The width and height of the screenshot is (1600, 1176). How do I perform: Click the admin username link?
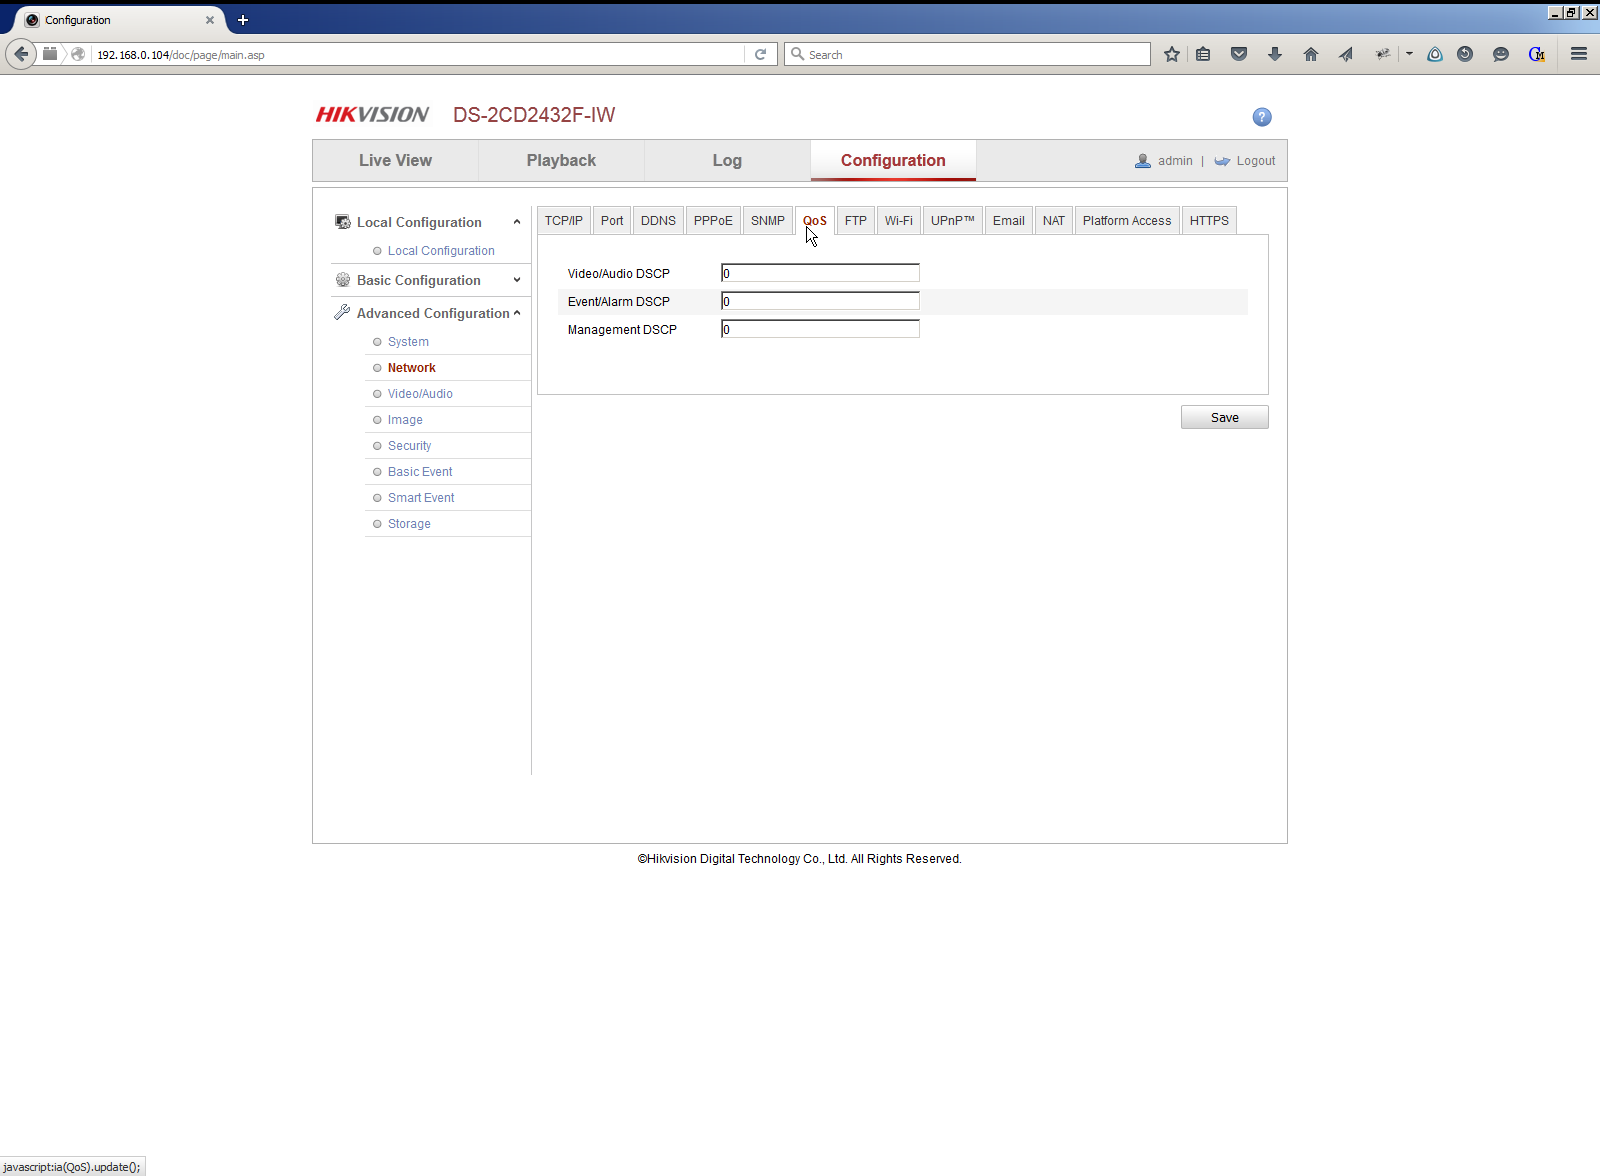click(x=1175, y=161)
